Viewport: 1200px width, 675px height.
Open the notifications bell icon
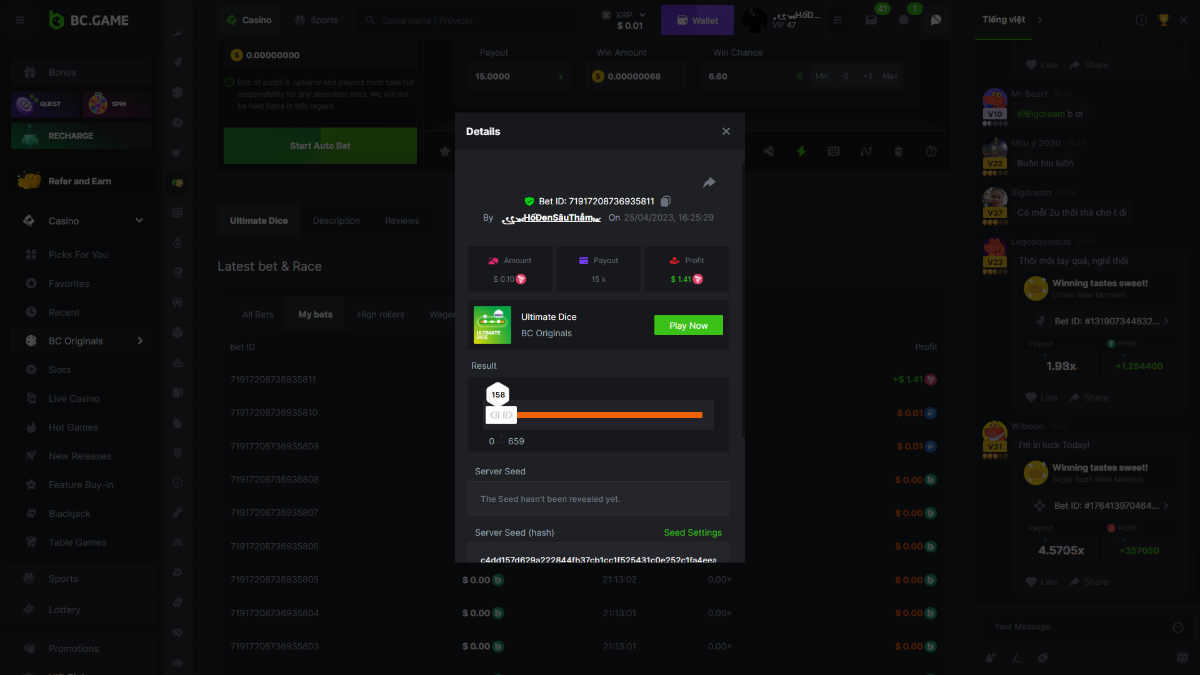904,20
